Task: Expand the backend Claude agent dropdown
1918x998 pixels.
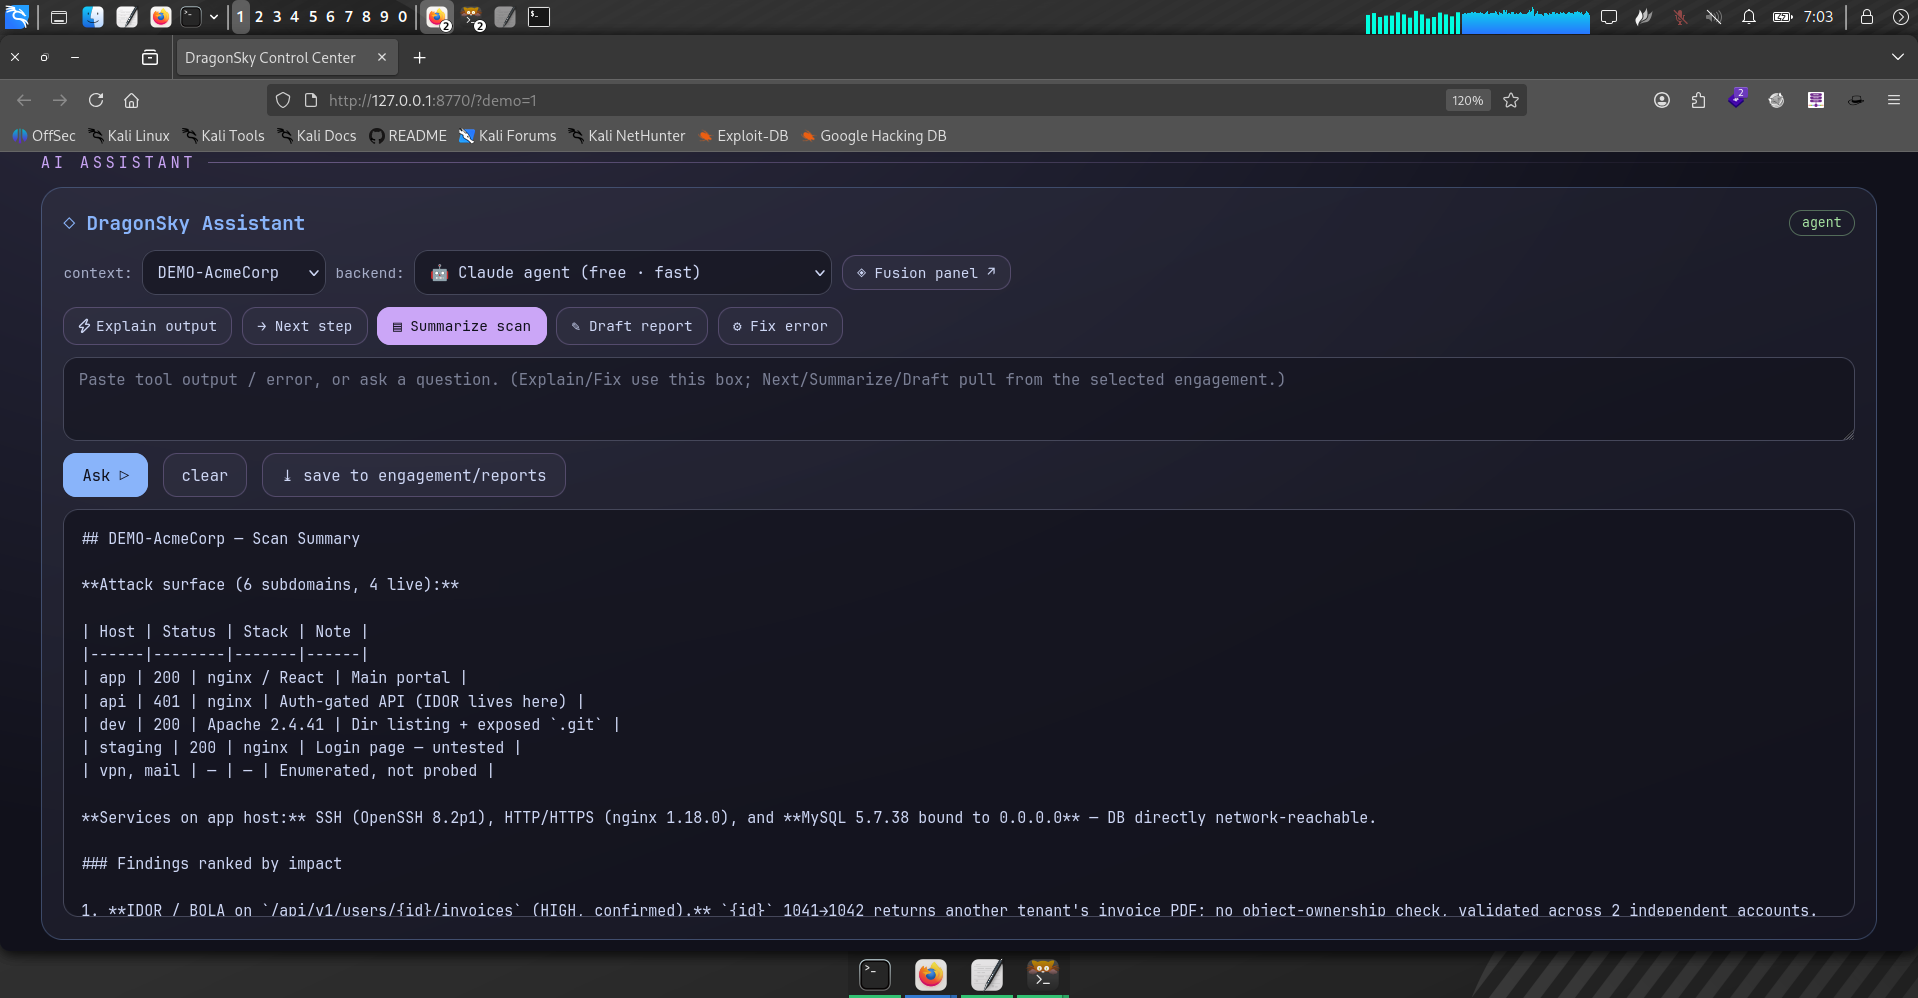Action: [623, 273]
